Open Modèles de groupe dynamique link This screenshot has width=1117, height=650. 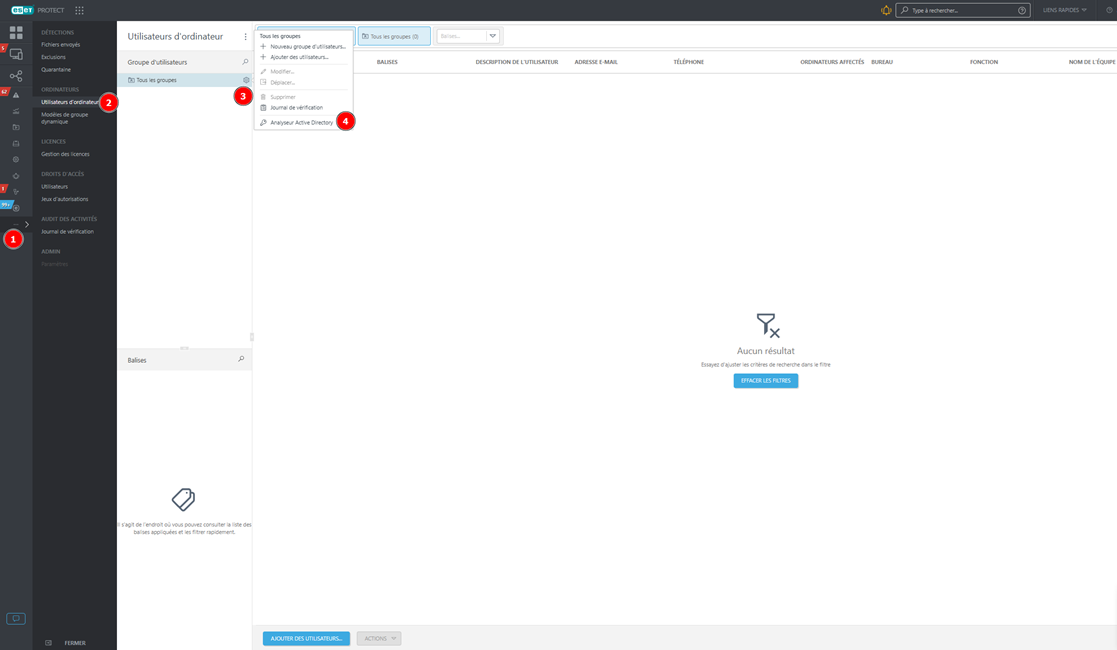click(x=65, y=118)
